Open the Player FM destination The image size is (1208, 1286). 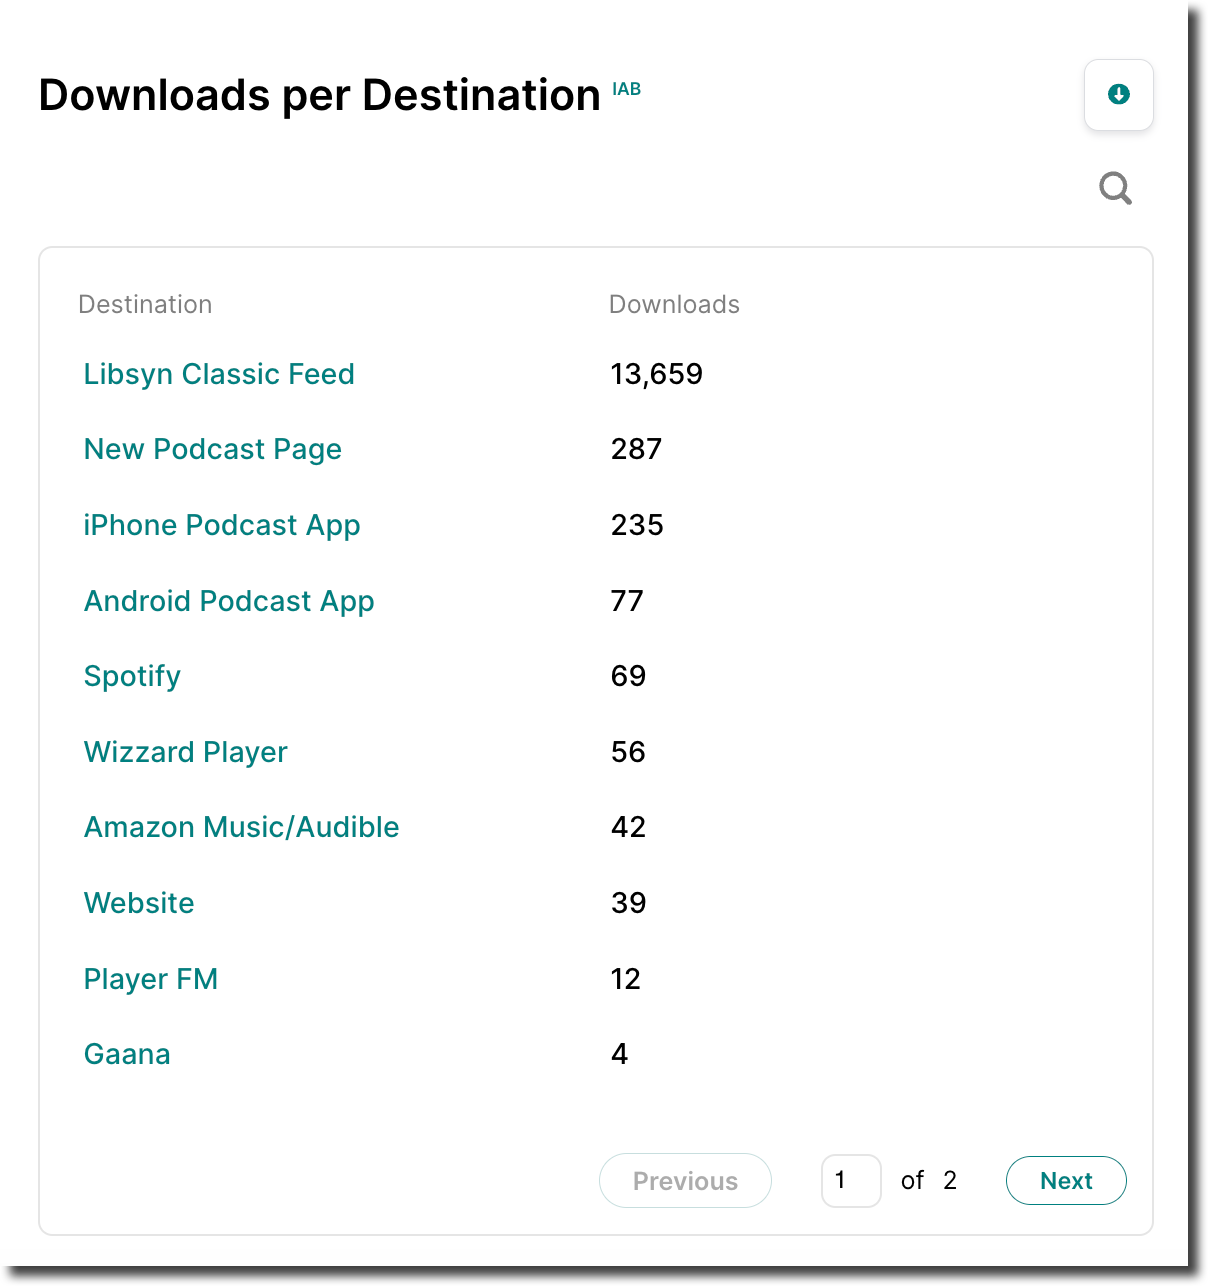click(151, 979)
